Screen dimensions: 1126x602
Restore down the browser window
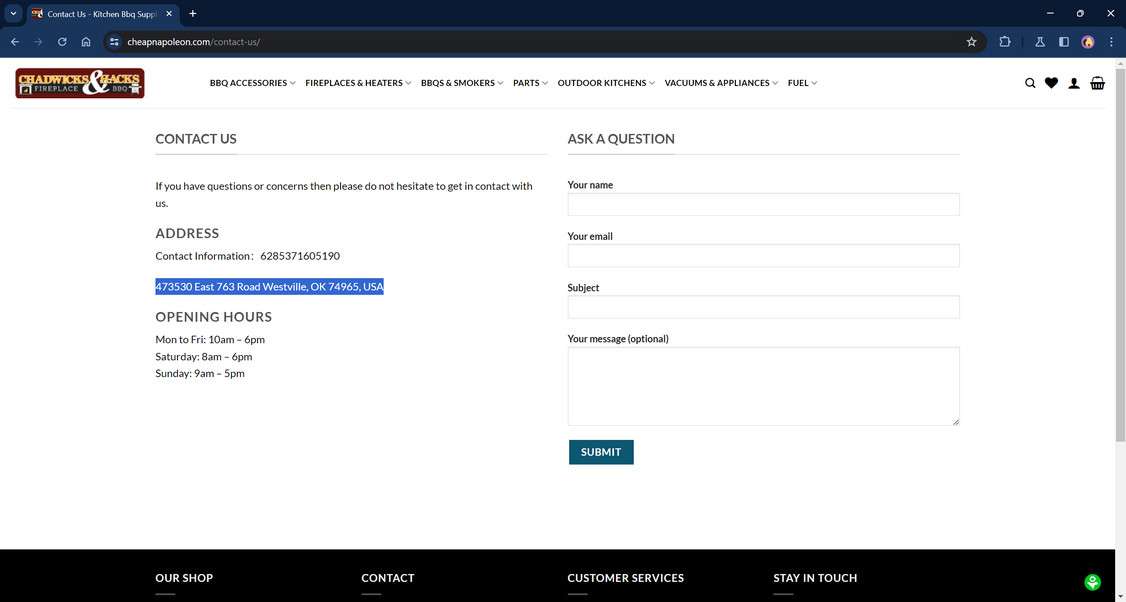[1080, 14]
